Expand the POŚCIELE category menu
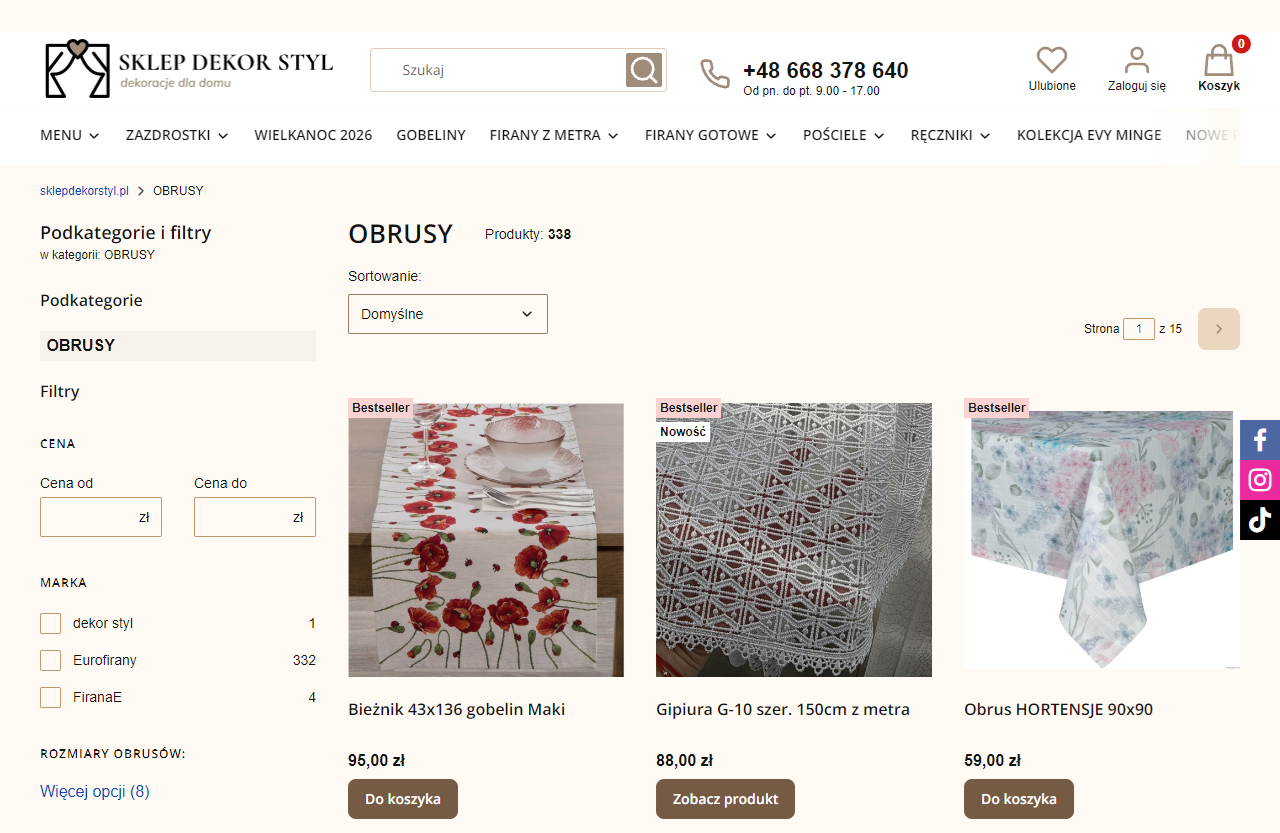This screenshot has height=833, width=1280. pyautogui.click(x=843, y=135)
